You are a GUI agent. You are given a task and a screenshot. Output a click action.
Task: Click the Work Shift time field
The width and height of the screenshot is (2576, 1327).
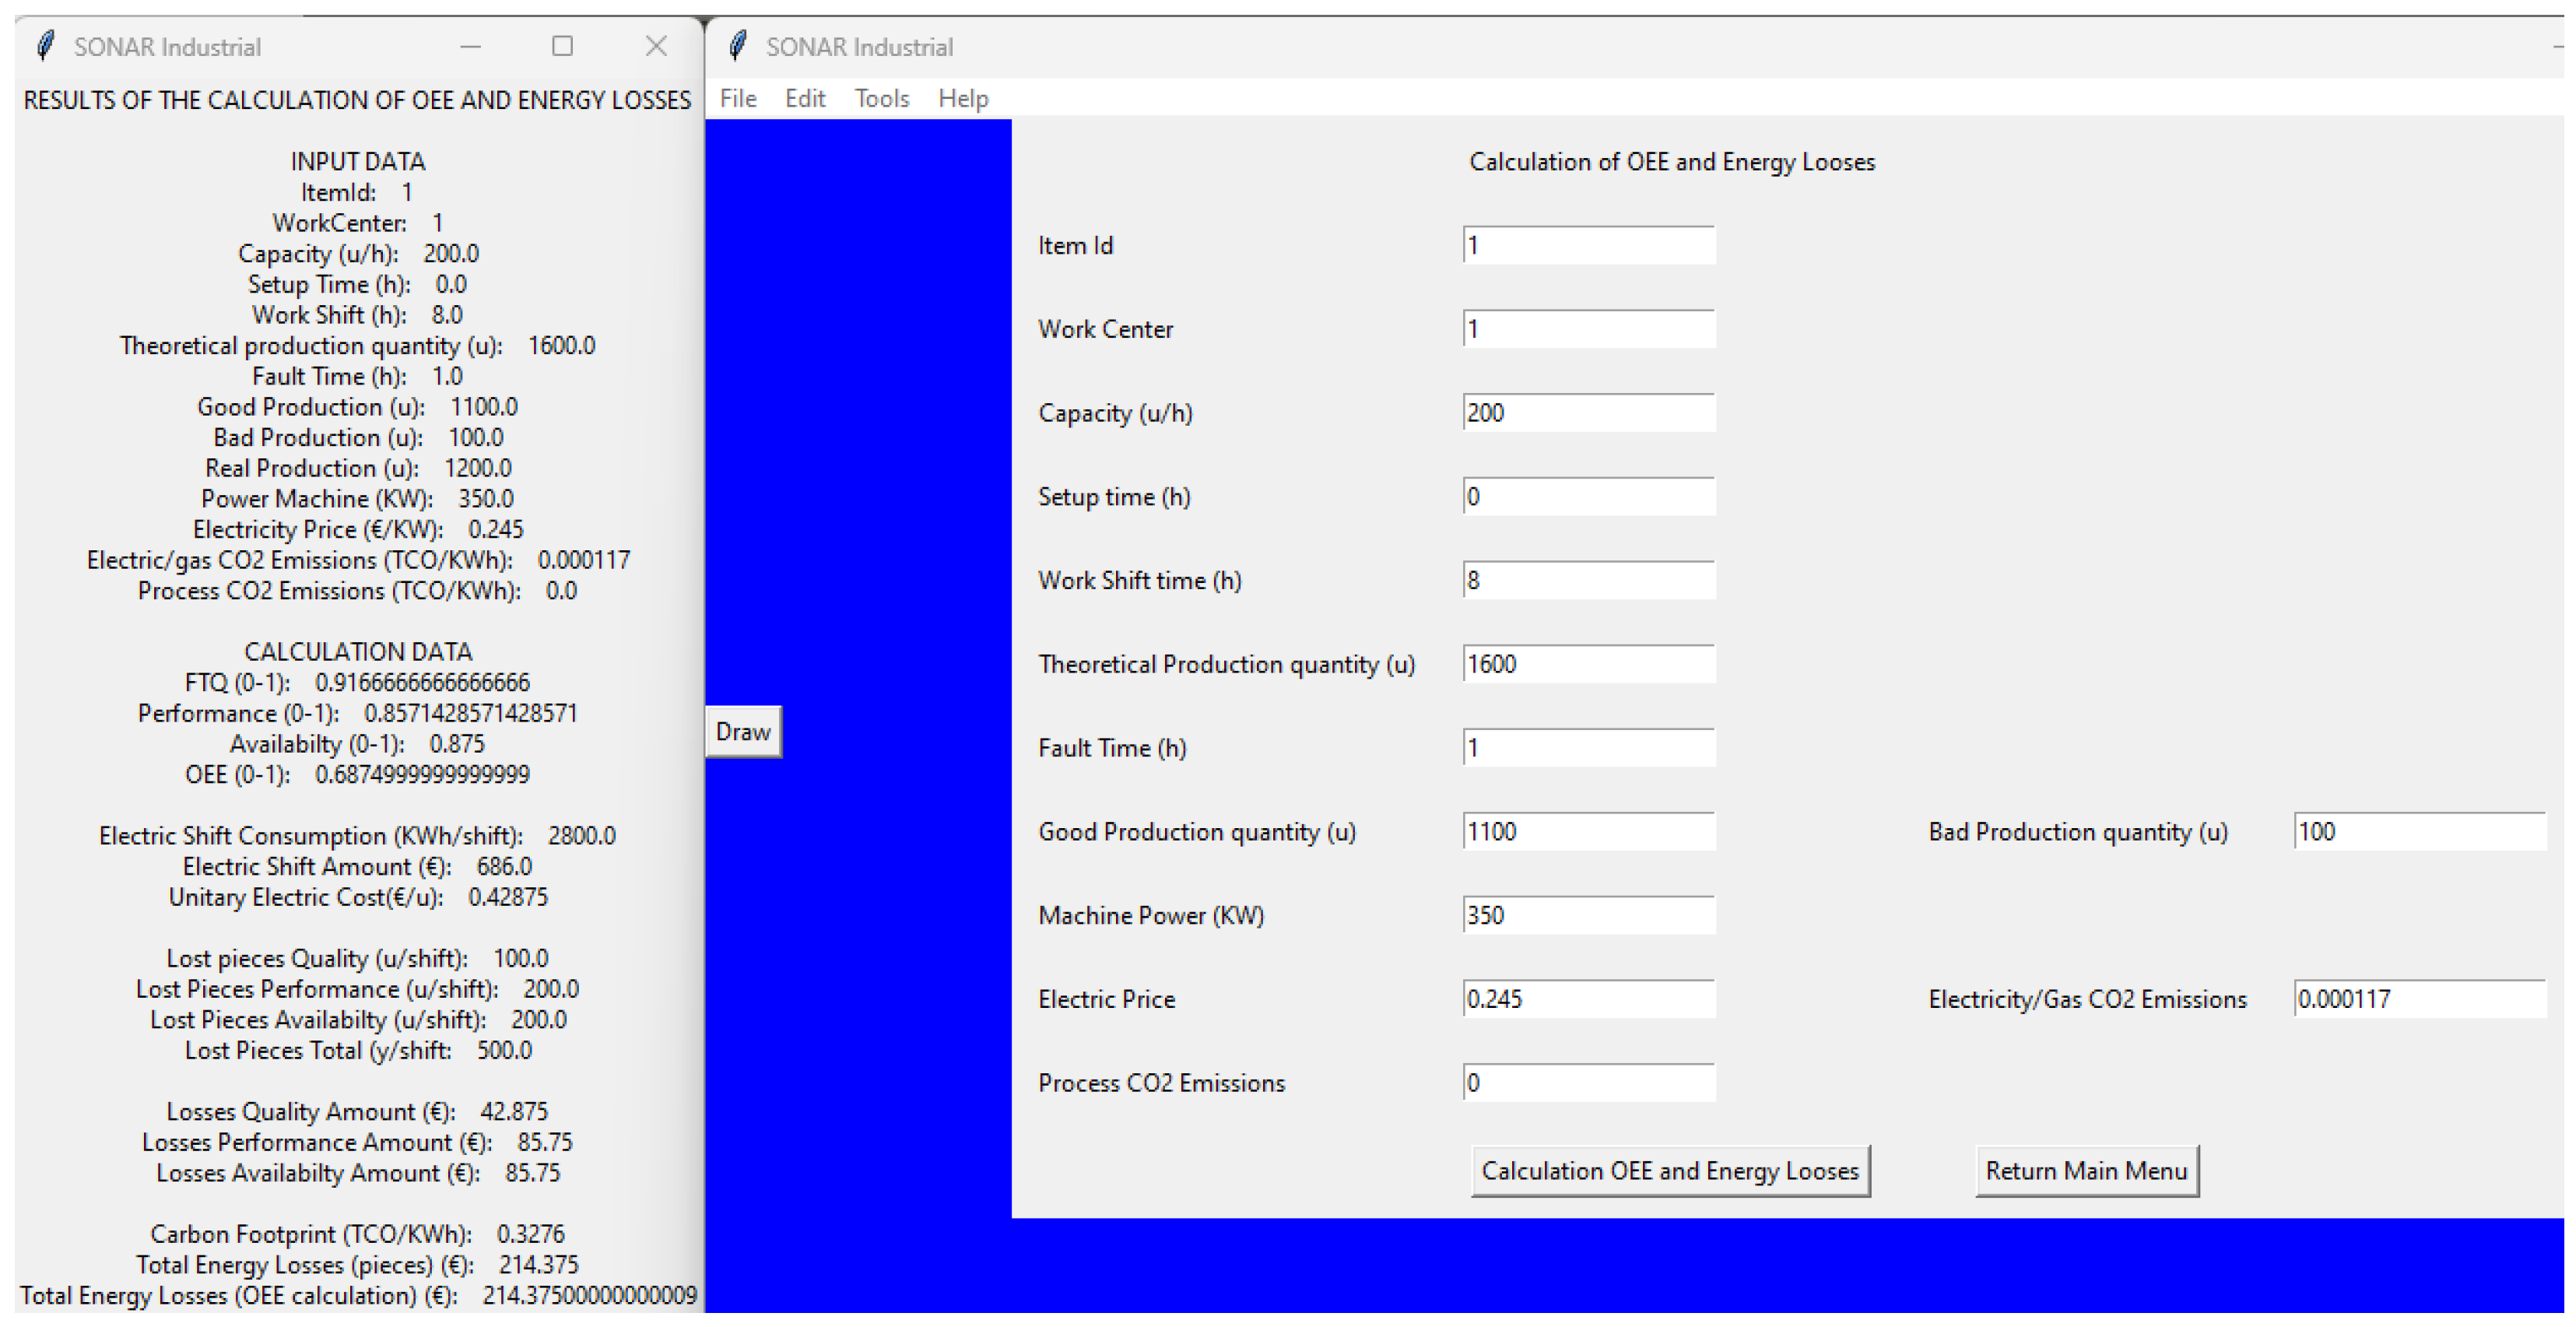1588,580
